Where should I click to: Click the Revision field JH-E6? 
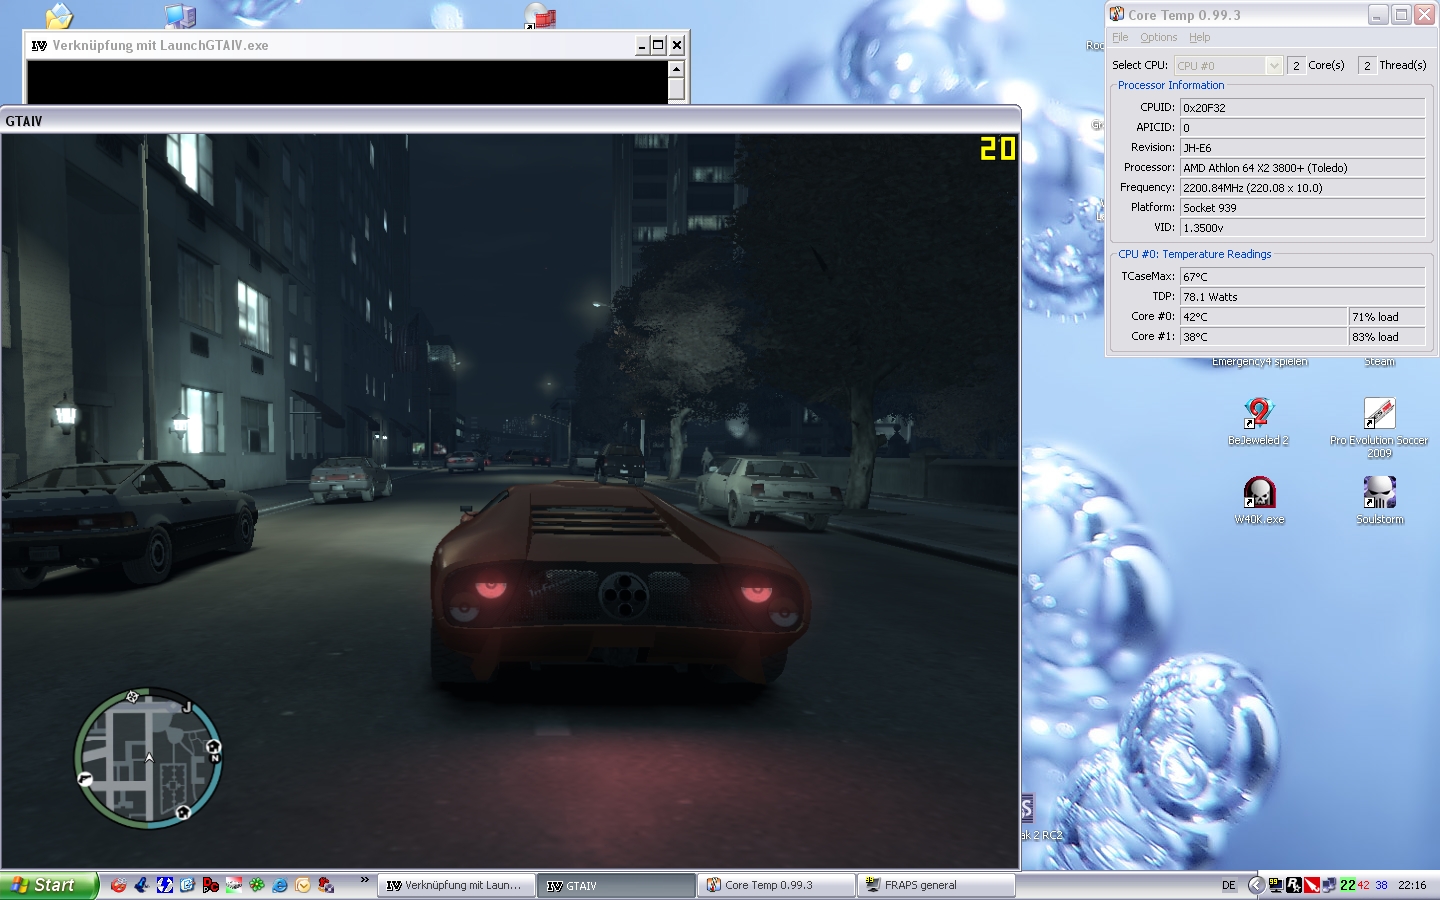tap(1302, 147)
